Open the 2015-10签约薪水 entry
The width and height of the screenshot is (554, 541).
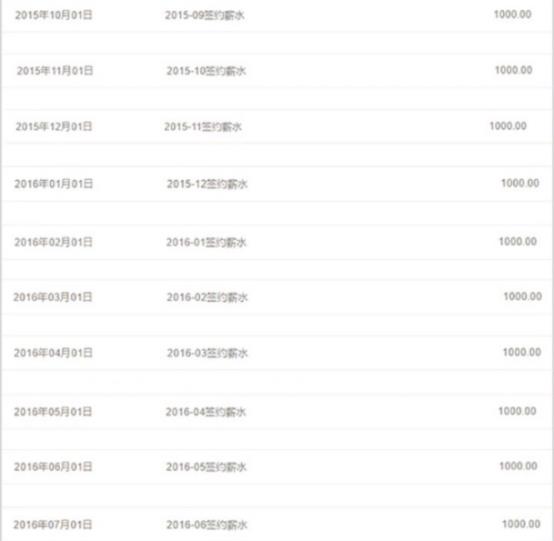click(206, 71)
